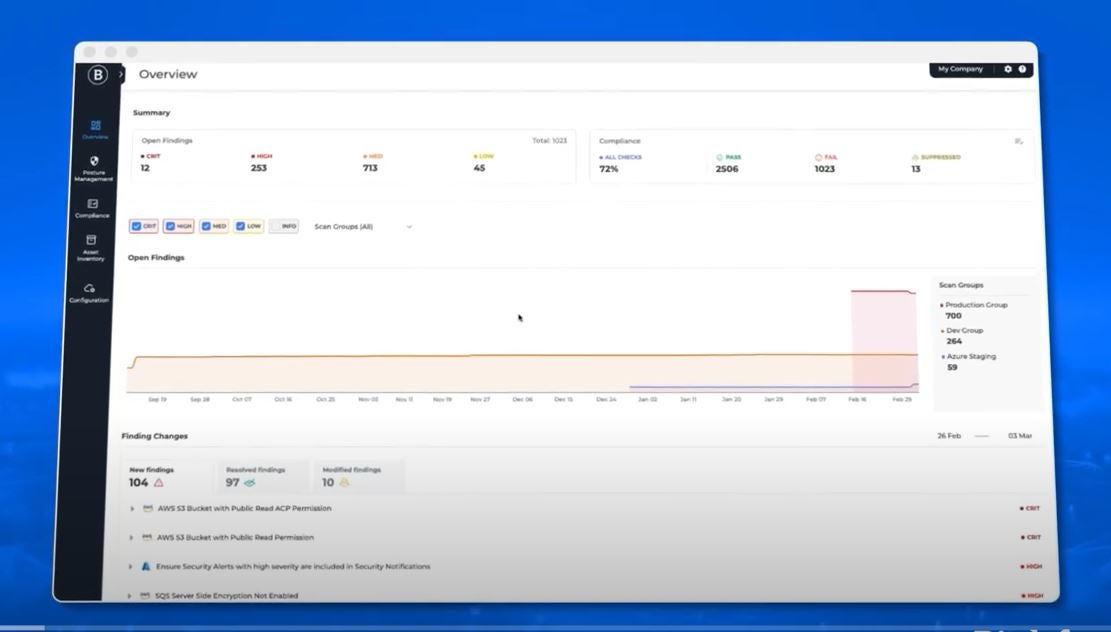Expand the Ensure Security Alerts finding row
This screenshot has width=1111, height=632.
click(x=130, y=567)
